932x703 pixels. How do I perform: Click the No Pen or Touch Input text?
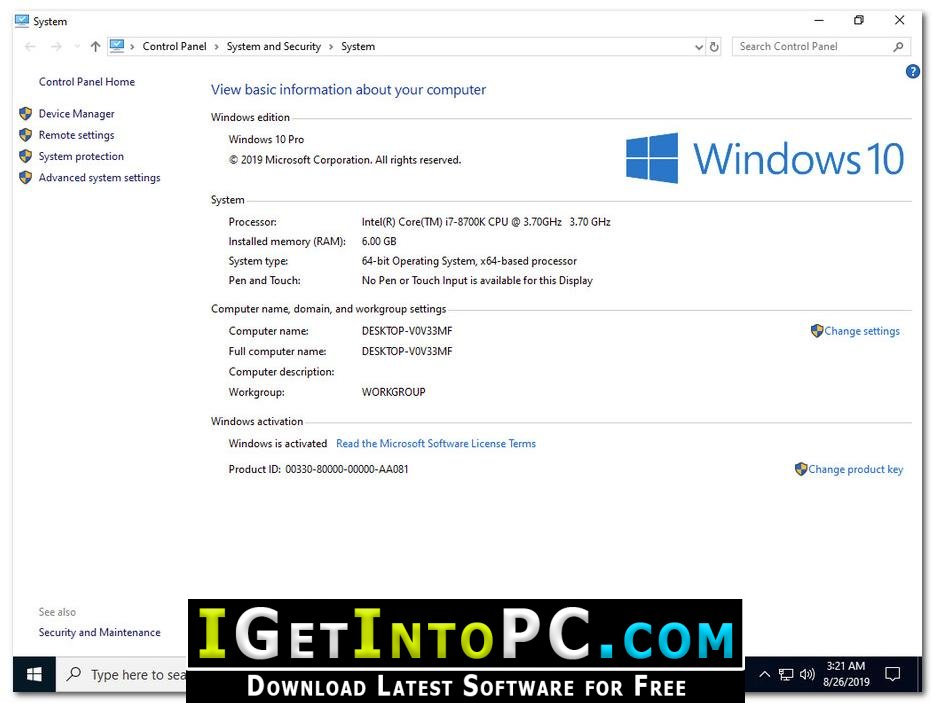coord(477,280)
